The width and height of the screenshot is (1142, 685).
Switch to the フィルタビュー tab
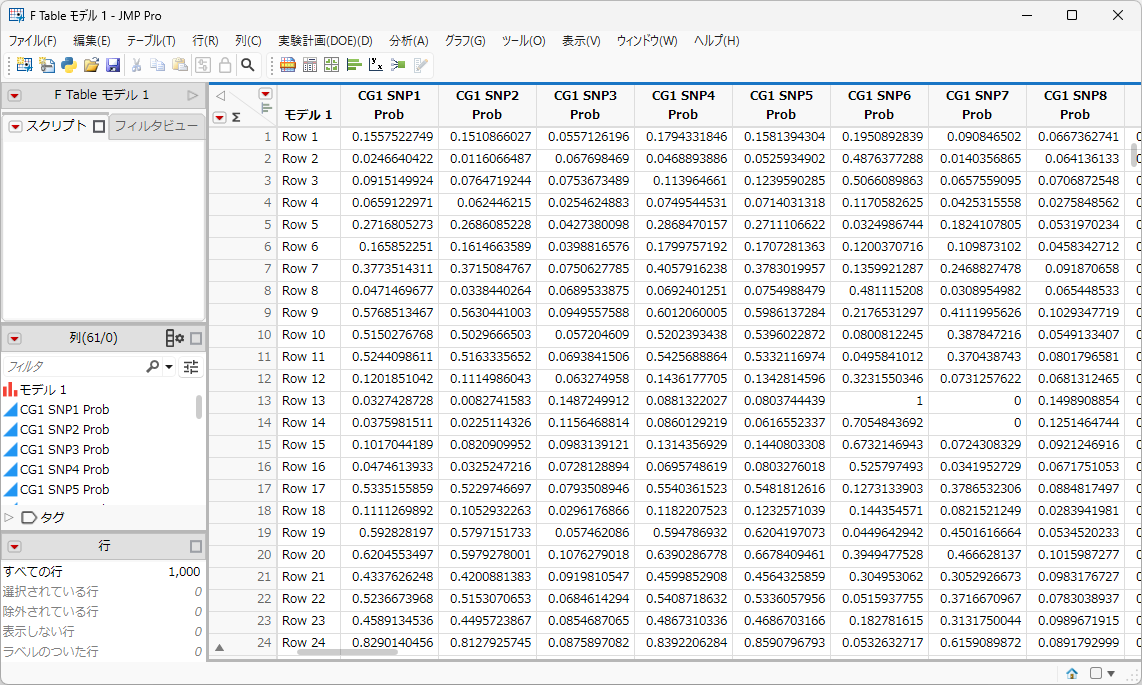point(156,126)
